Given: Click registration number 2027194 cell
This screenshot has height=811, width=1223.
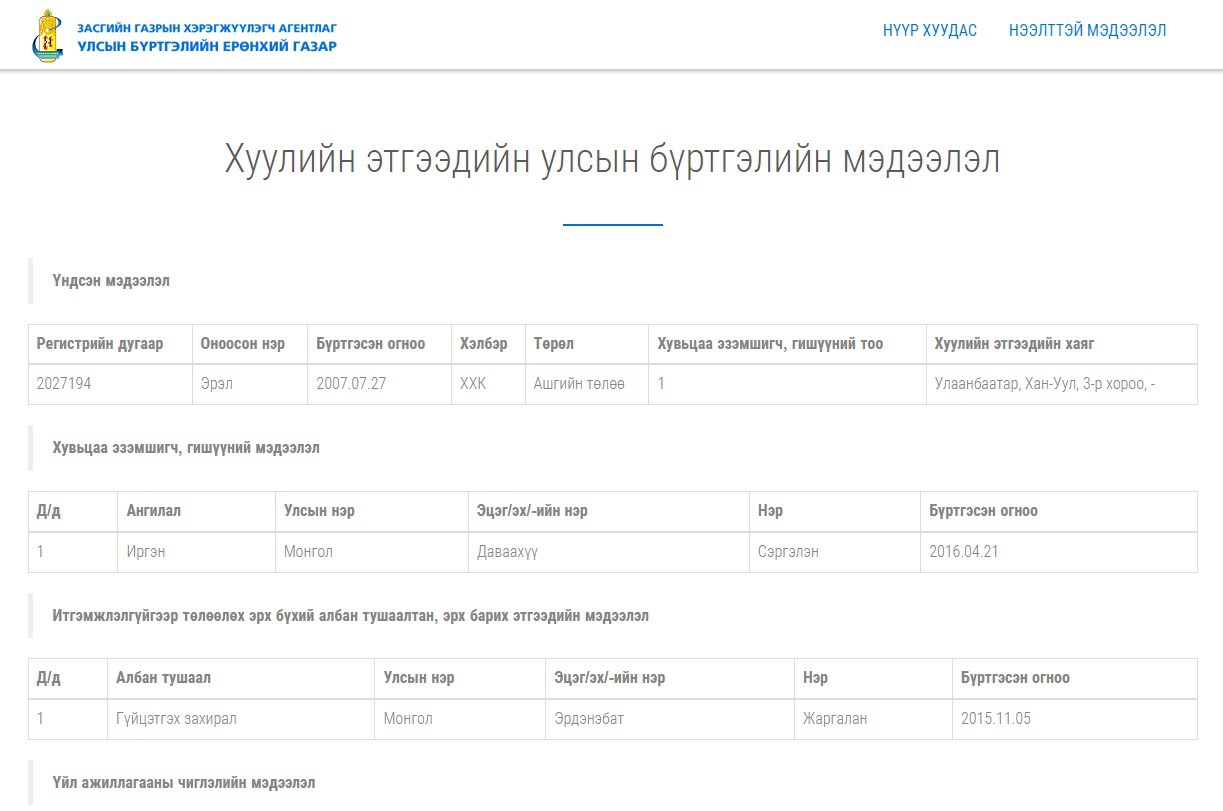Looking at the screenshot, I should click(x=110, y=384).
